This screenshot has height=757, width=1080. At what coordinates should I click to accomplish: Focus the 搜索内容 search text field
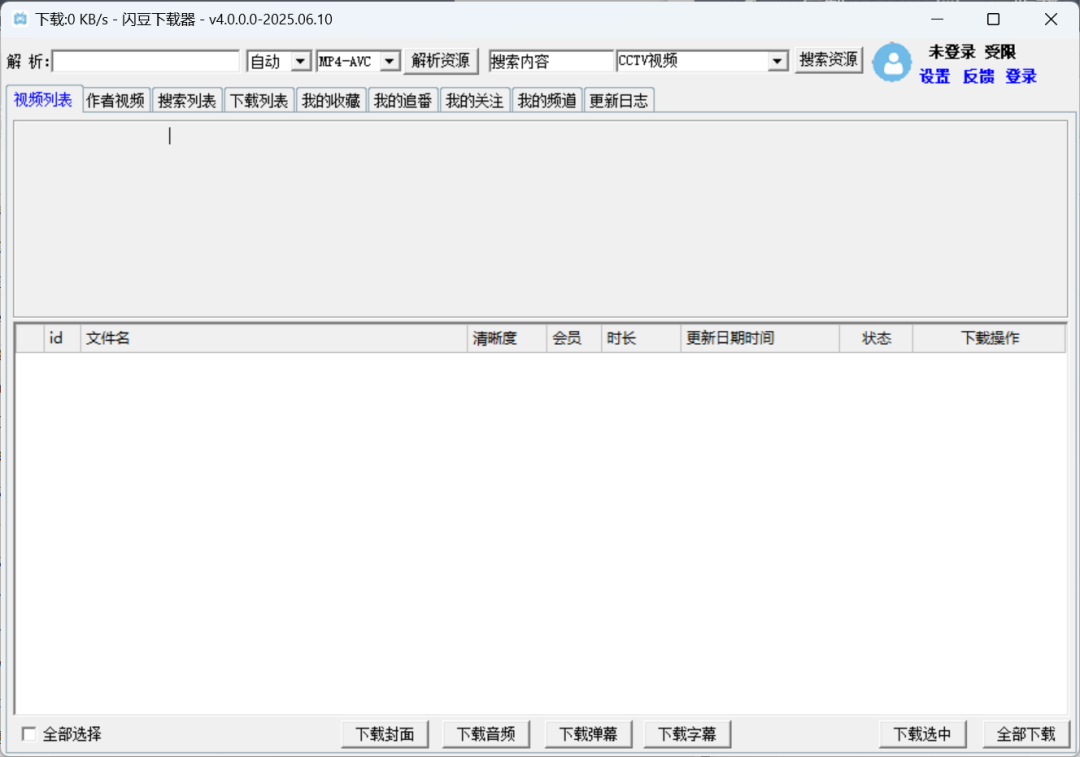coord(551,61)
